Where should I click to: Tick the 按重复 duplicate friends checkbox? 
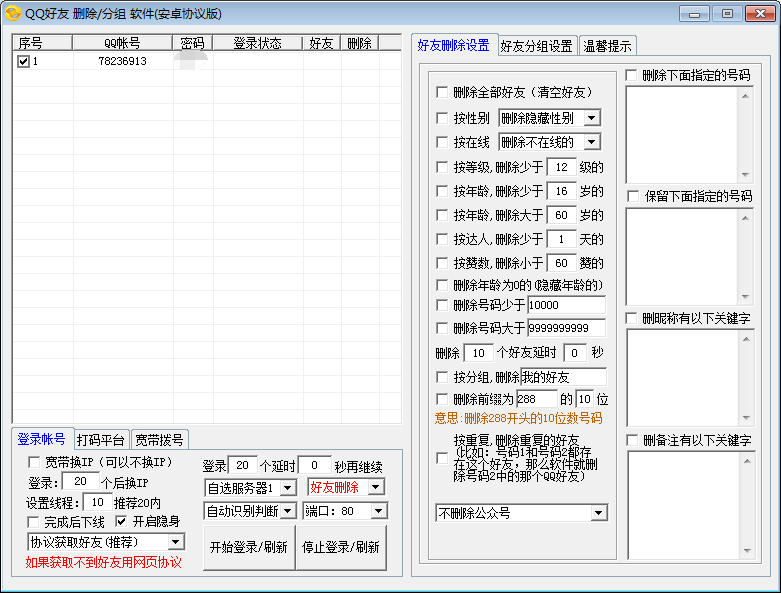point(441,458)
